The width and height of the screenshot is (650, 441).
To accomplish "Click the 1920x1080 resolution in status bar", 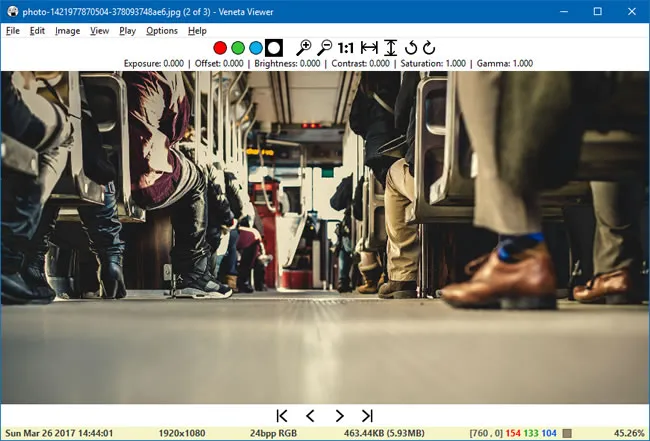I will (182, 433).
